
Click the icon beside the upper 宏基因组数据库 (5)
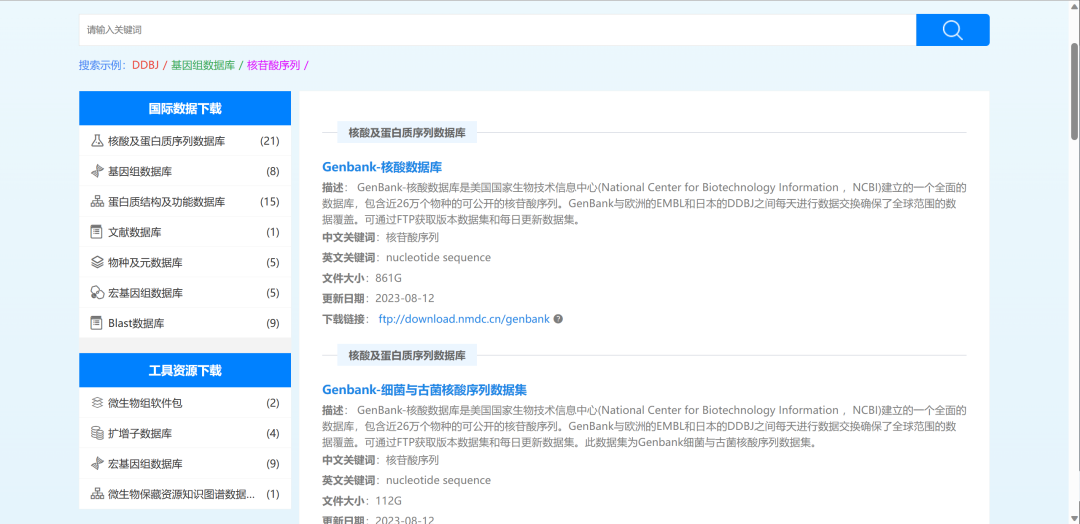pyautogui.click(x=97, y=293)
